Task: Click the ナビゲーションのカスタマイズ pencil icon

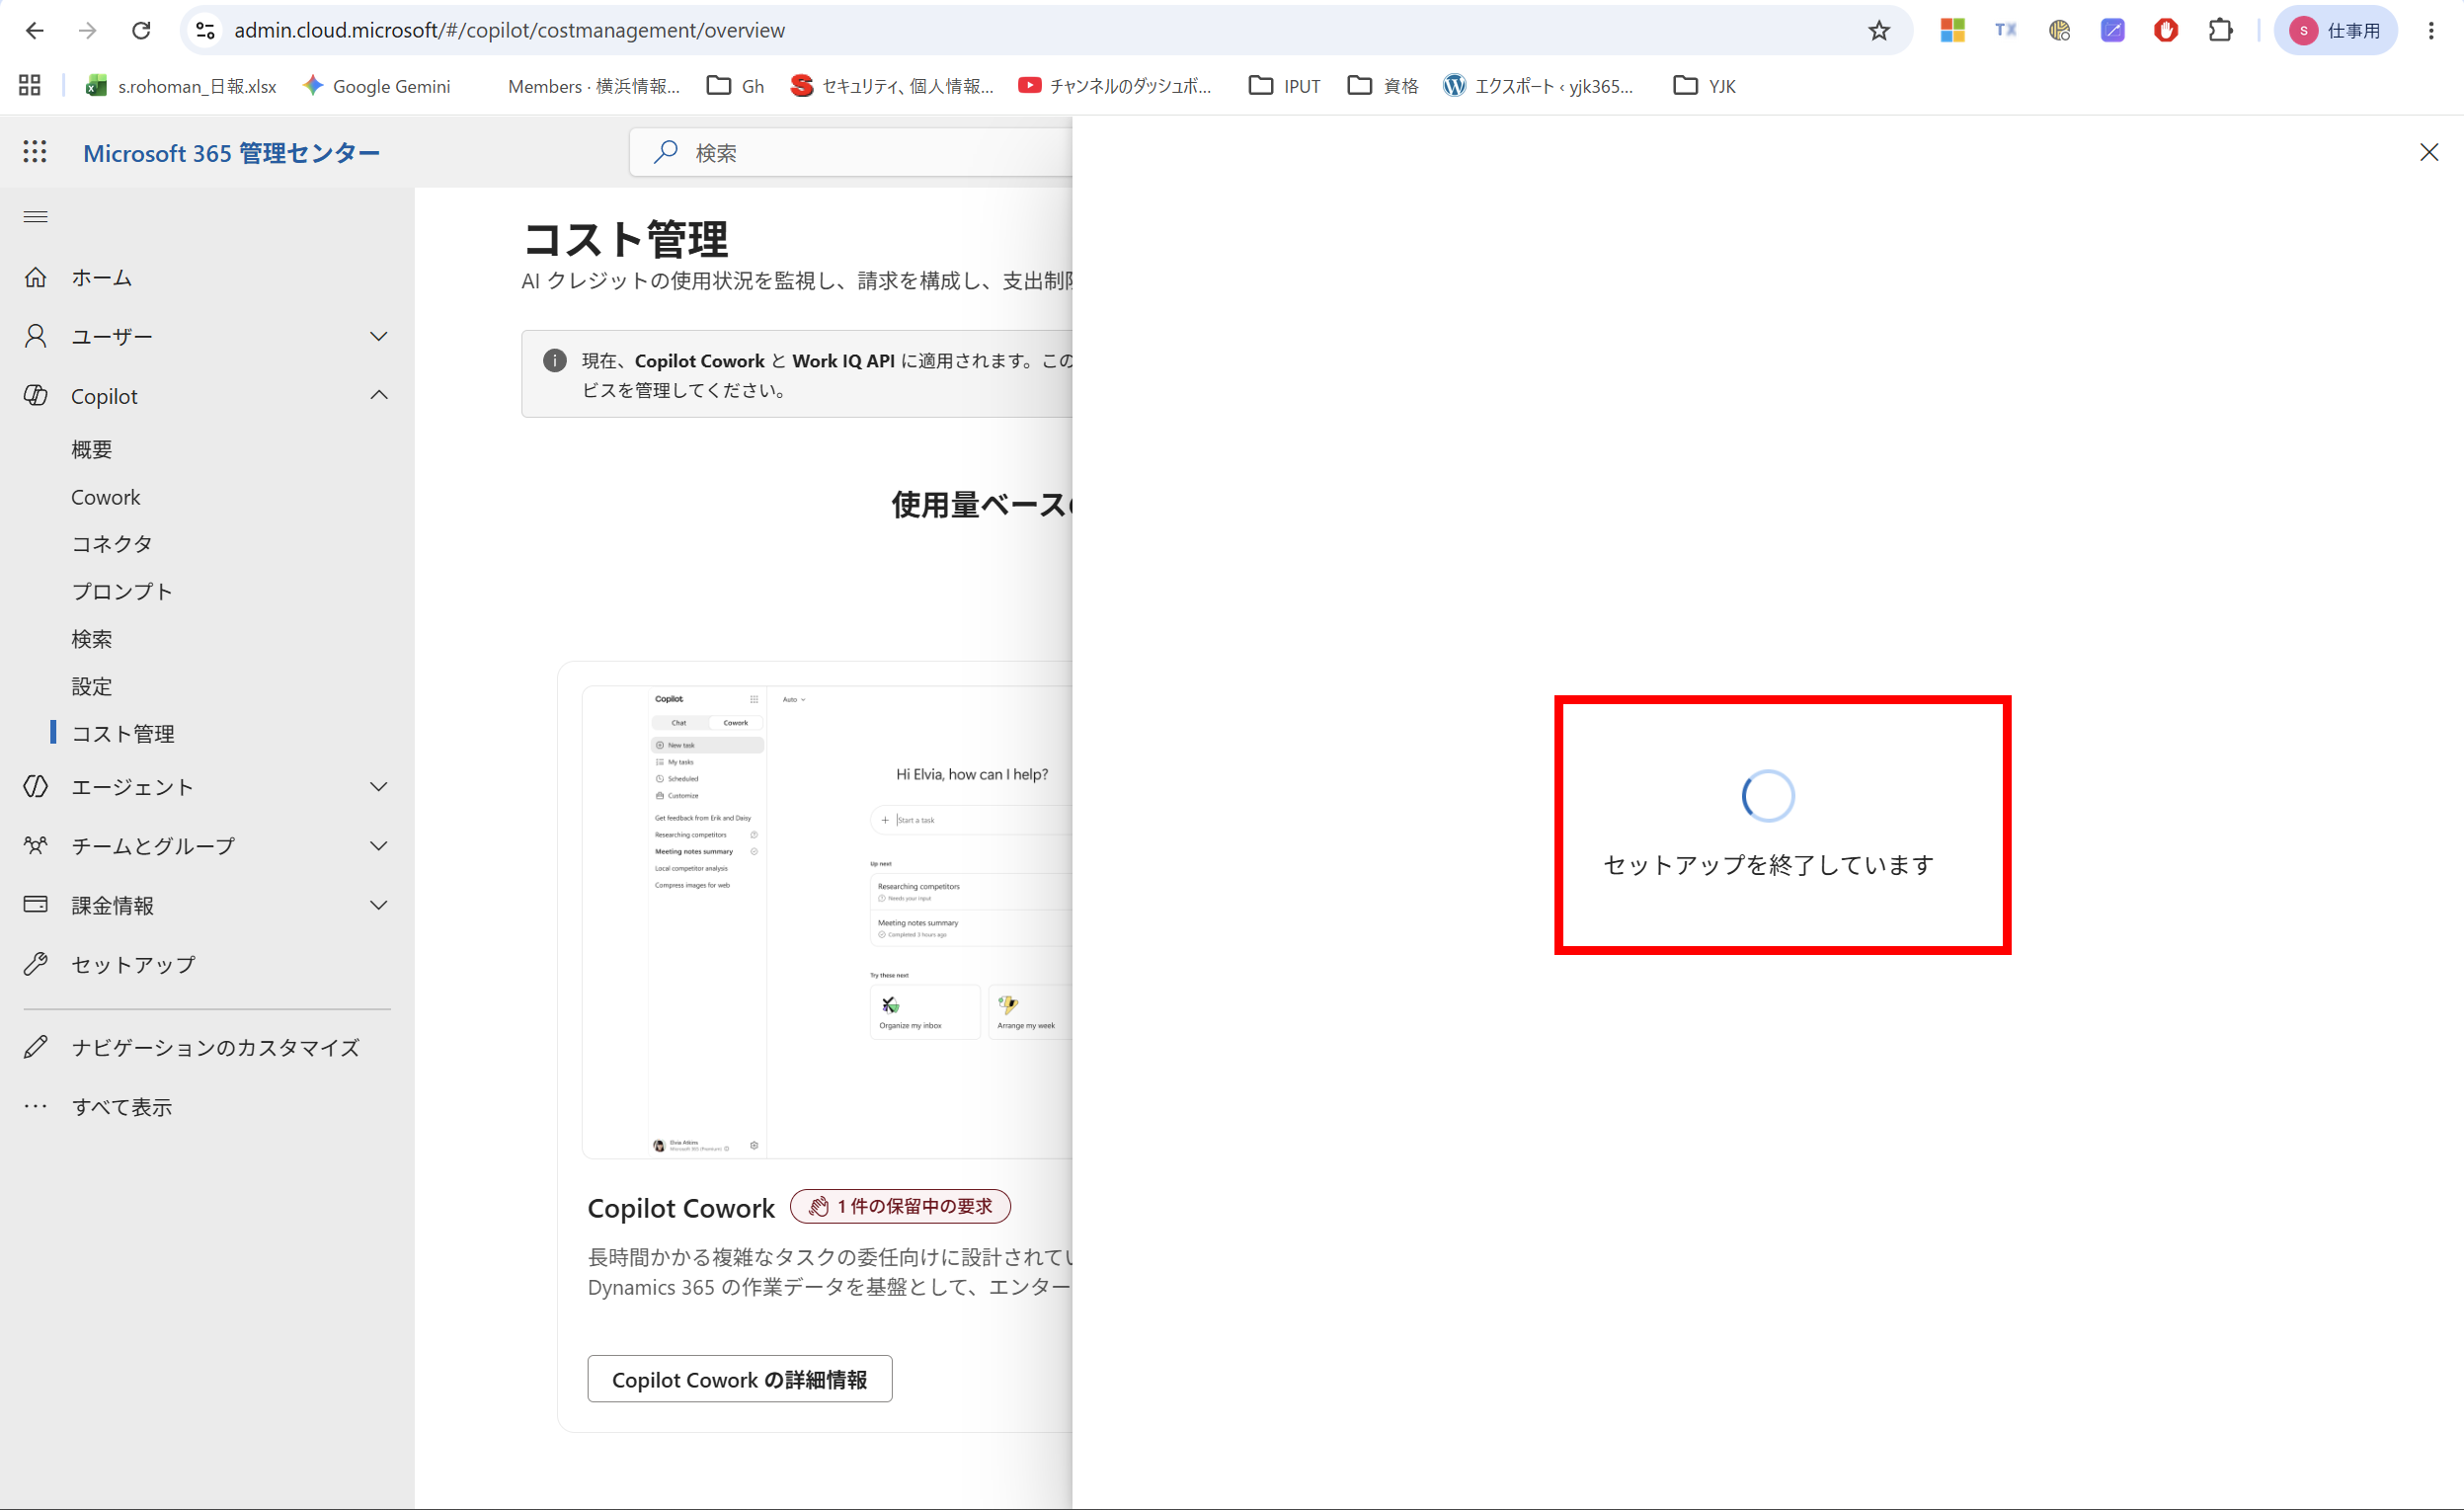Action: coord(36,1047)
